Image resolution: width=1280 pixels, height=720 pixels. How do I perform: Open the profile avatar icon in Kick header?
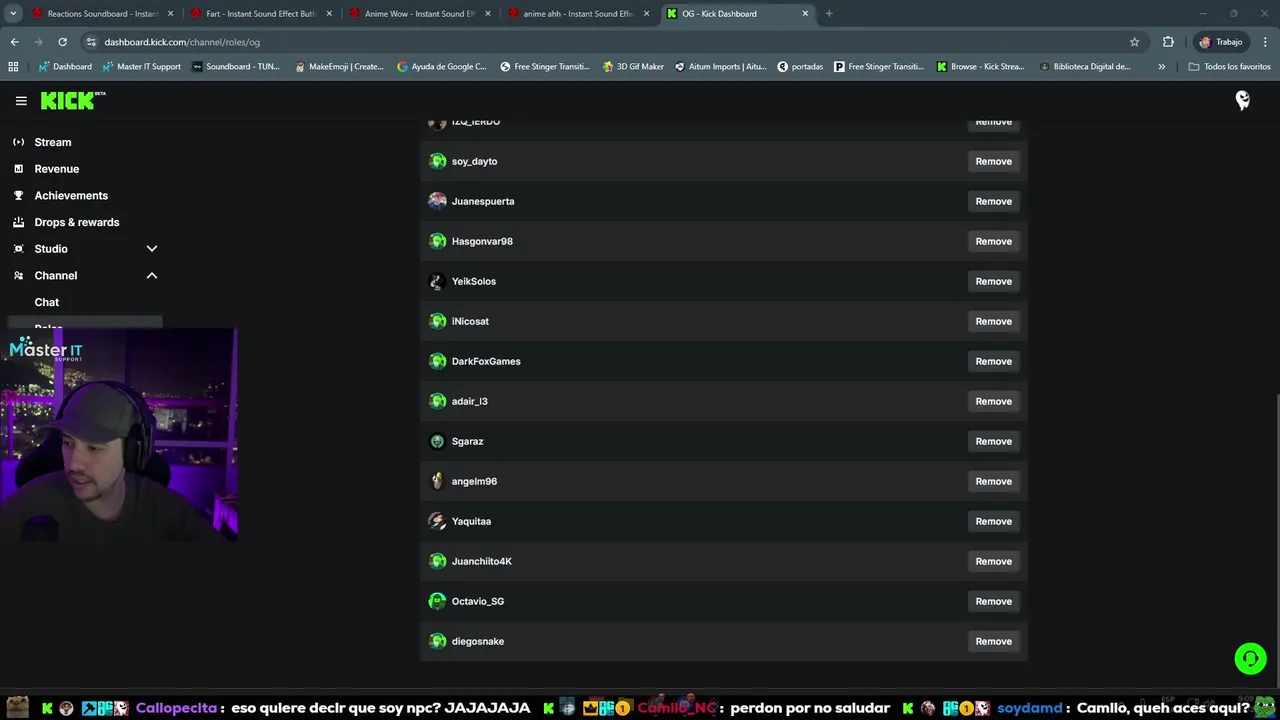click(x=1243, y=100)
